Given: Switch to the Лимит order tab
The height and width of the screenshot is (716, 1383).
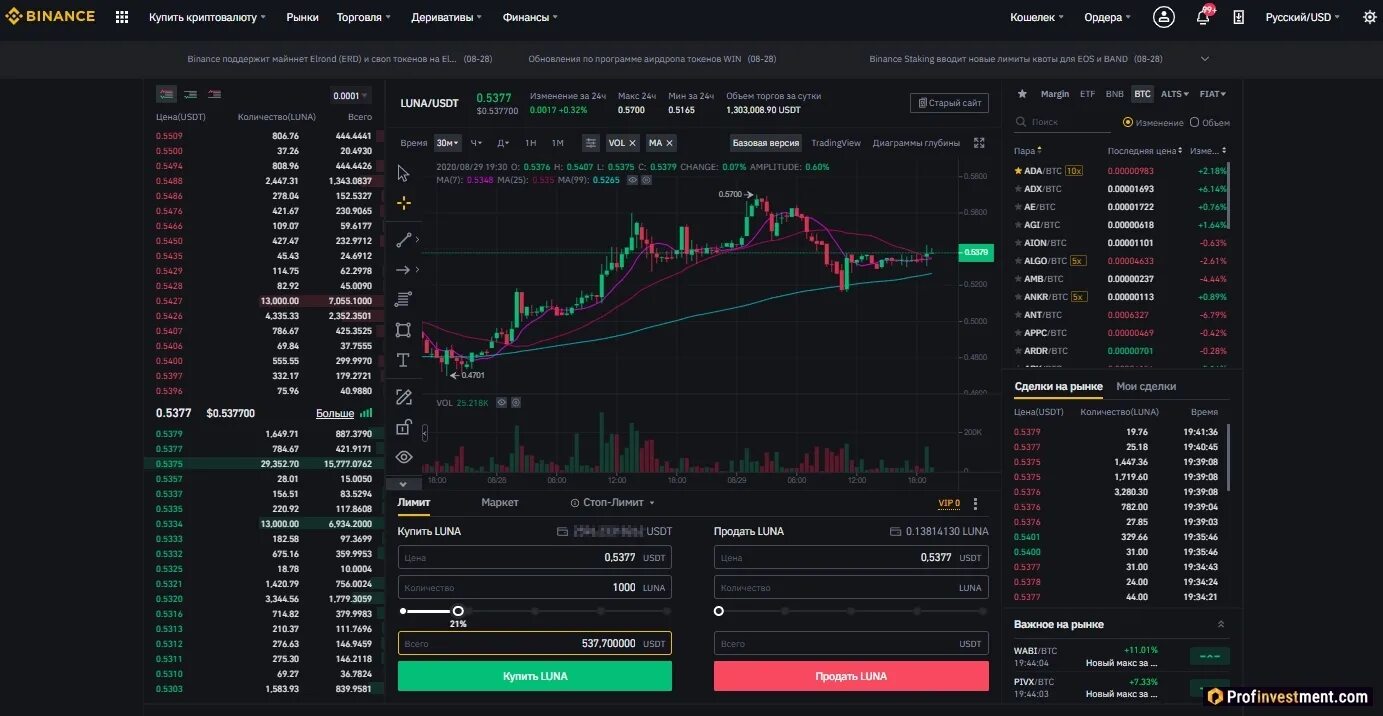Looking at the screenshot, I should point(414,503).
